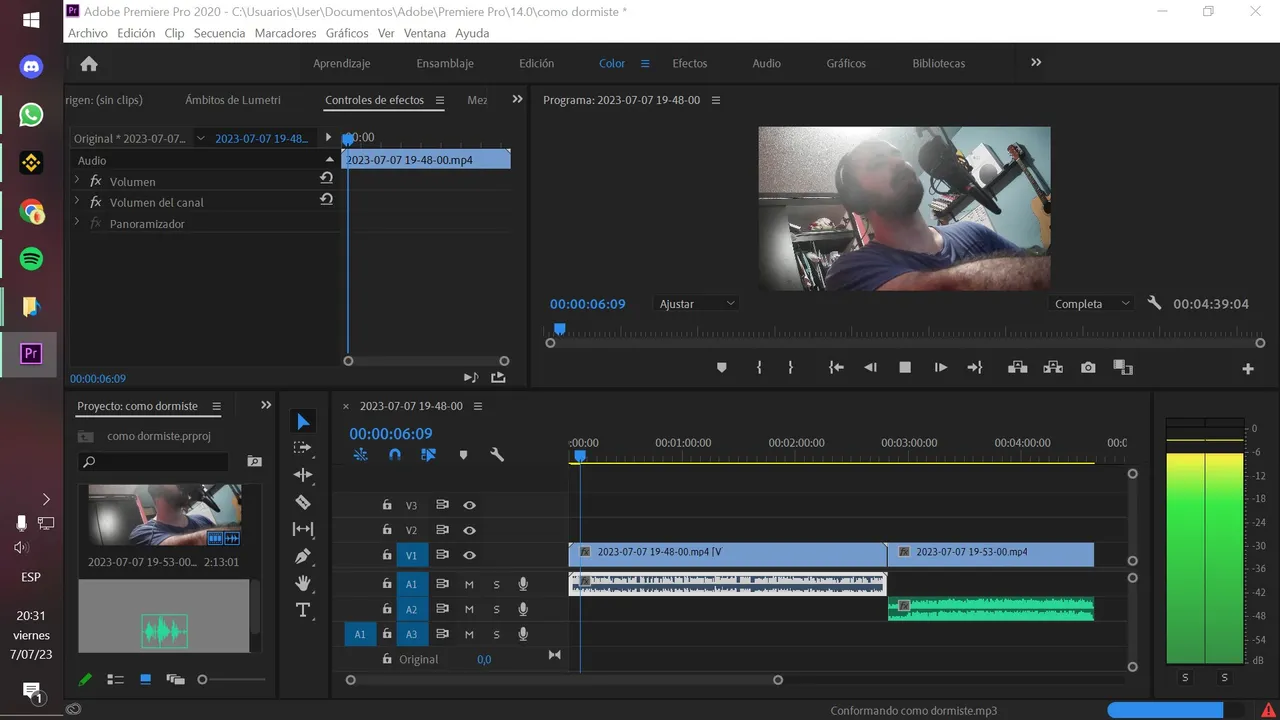Click the Home icon in workspace bar
This screenshot has height=720, width=1280.
89,63
